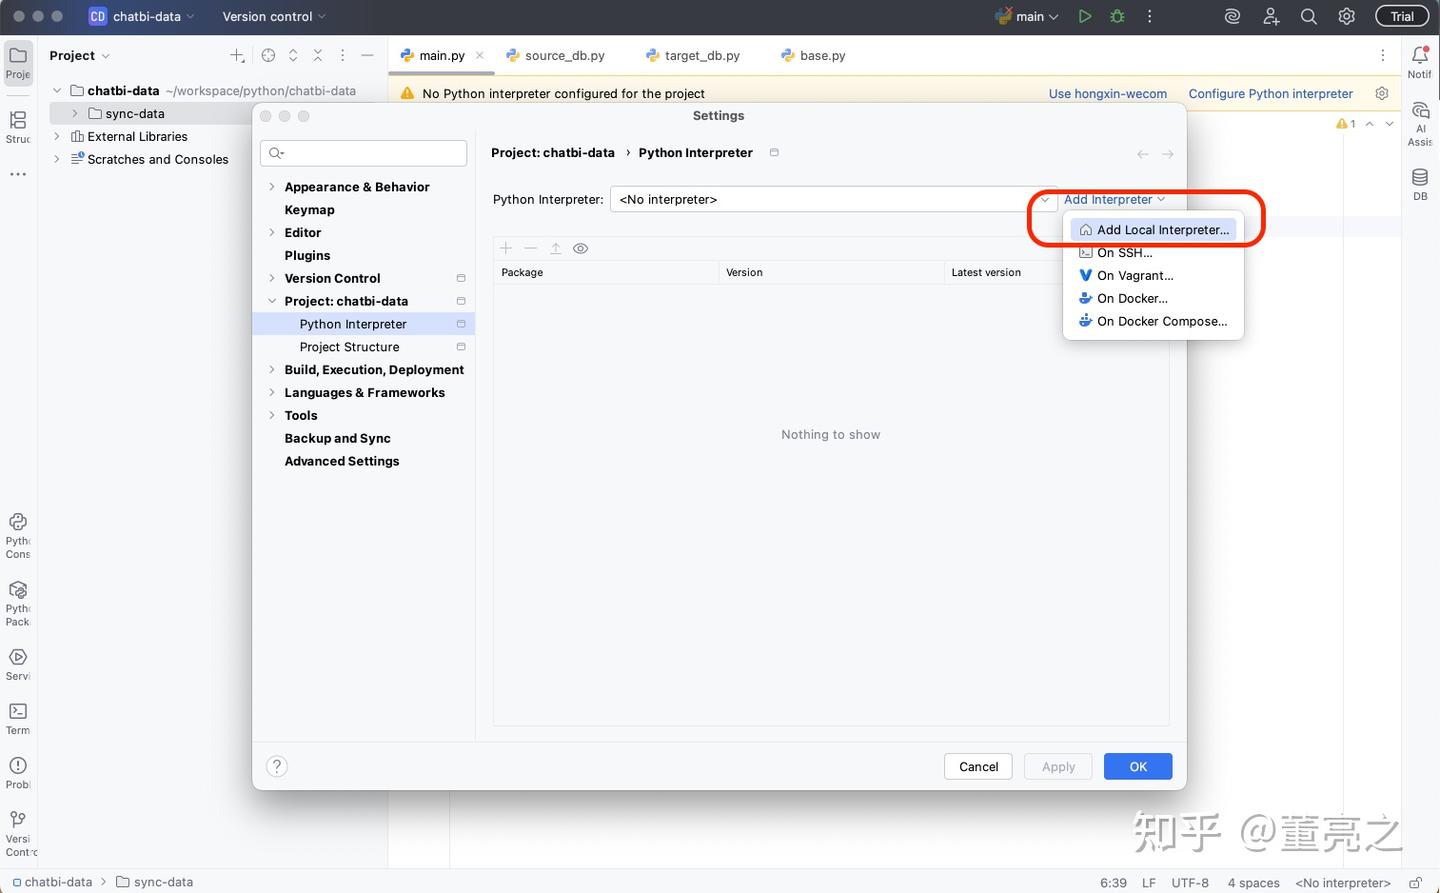Click the upgrade package arrow icon
Screen dimensions: 1440x893
(556, 248)
